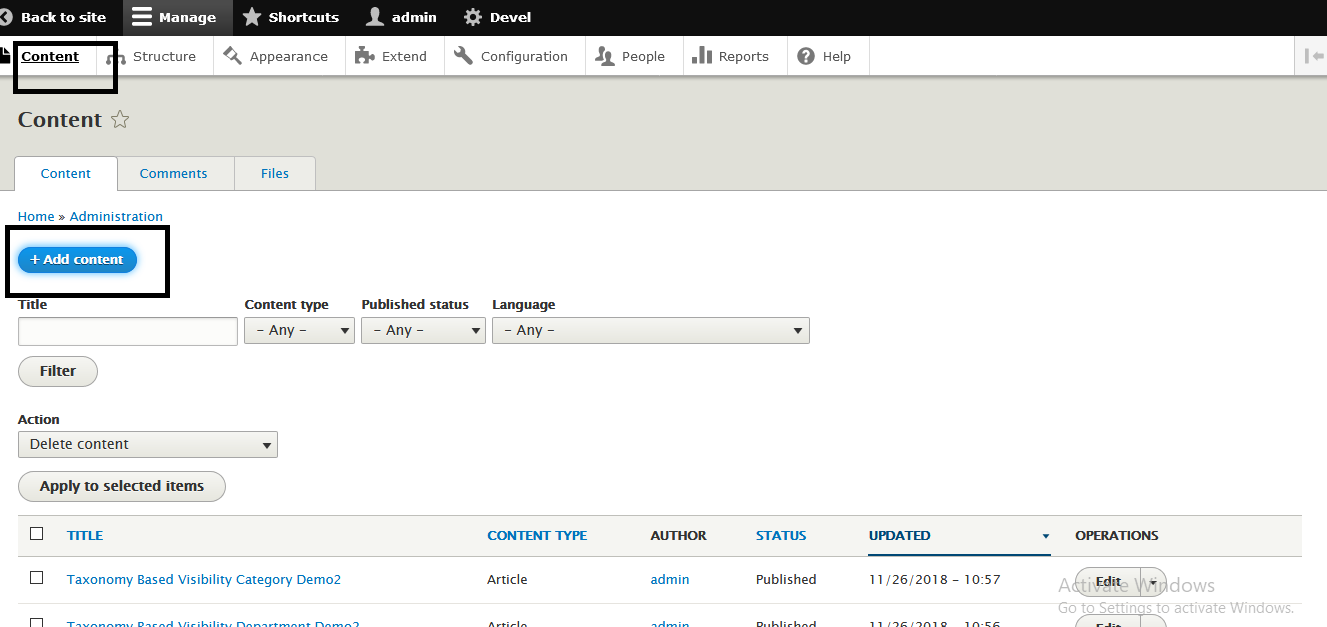Toggle toolbar orientation arrow at far right
This screenshot has width=1327, height=627.
(1313, 57)
